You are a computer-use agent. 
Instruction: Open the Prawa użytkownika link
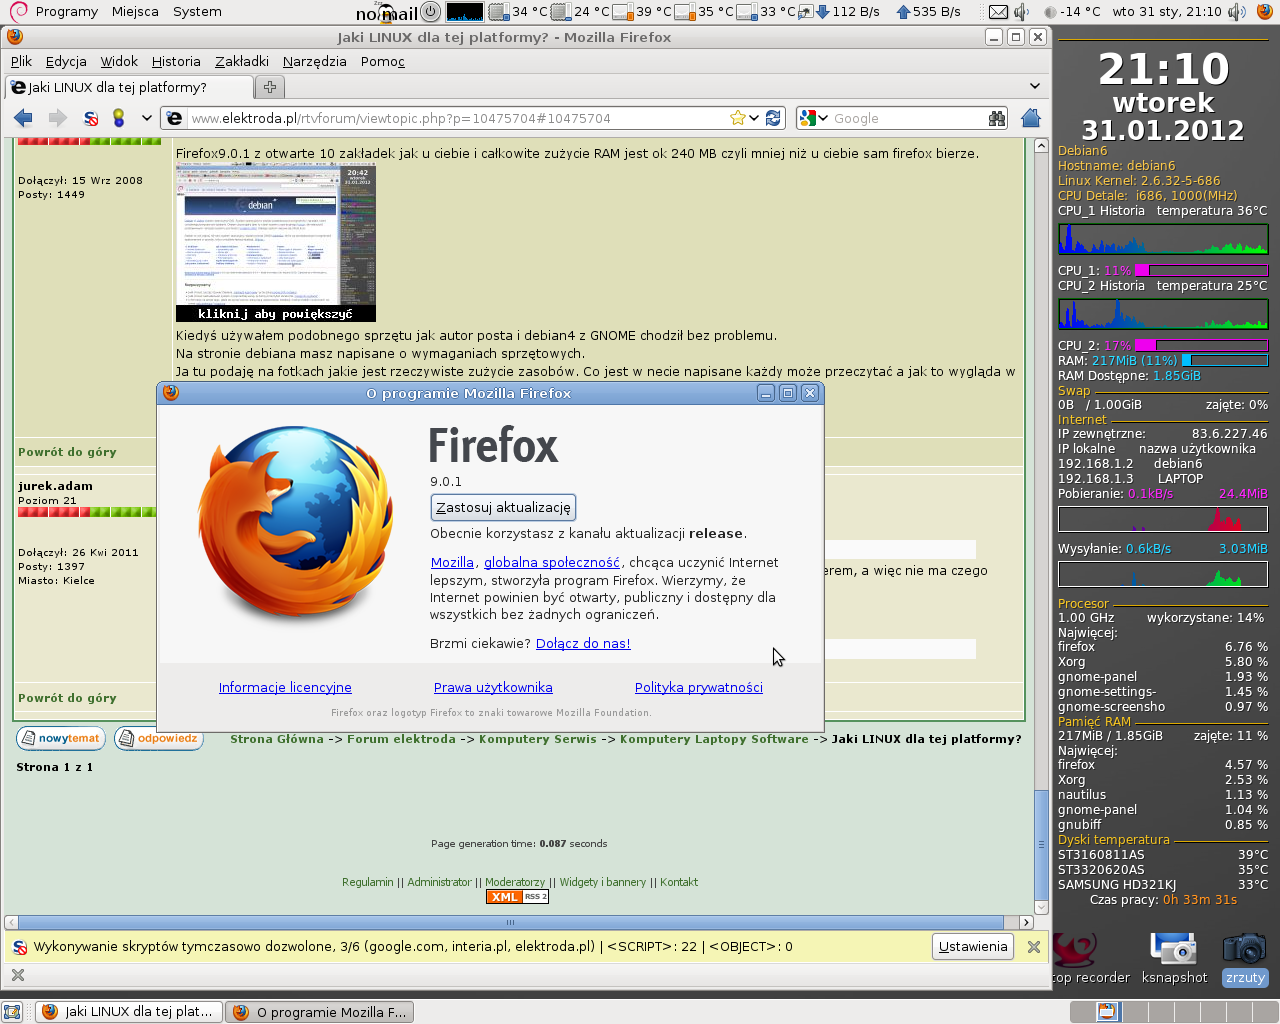coord(493,687)
